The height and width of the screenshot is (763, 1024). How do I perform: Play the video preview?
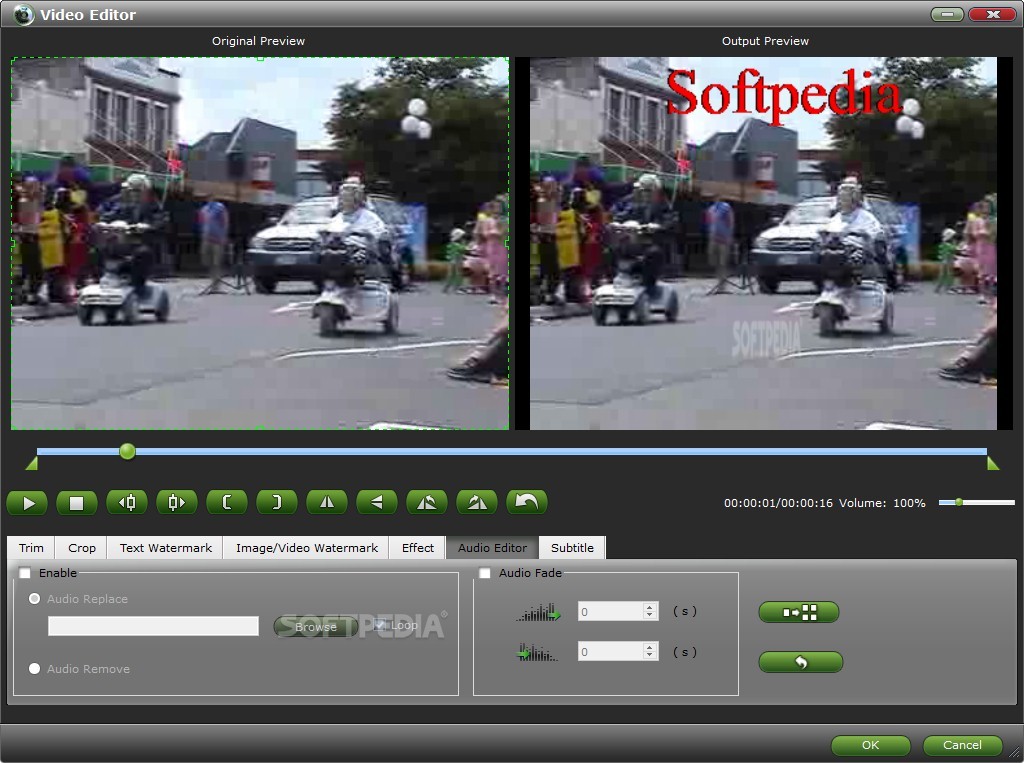(x=27, y=502)
